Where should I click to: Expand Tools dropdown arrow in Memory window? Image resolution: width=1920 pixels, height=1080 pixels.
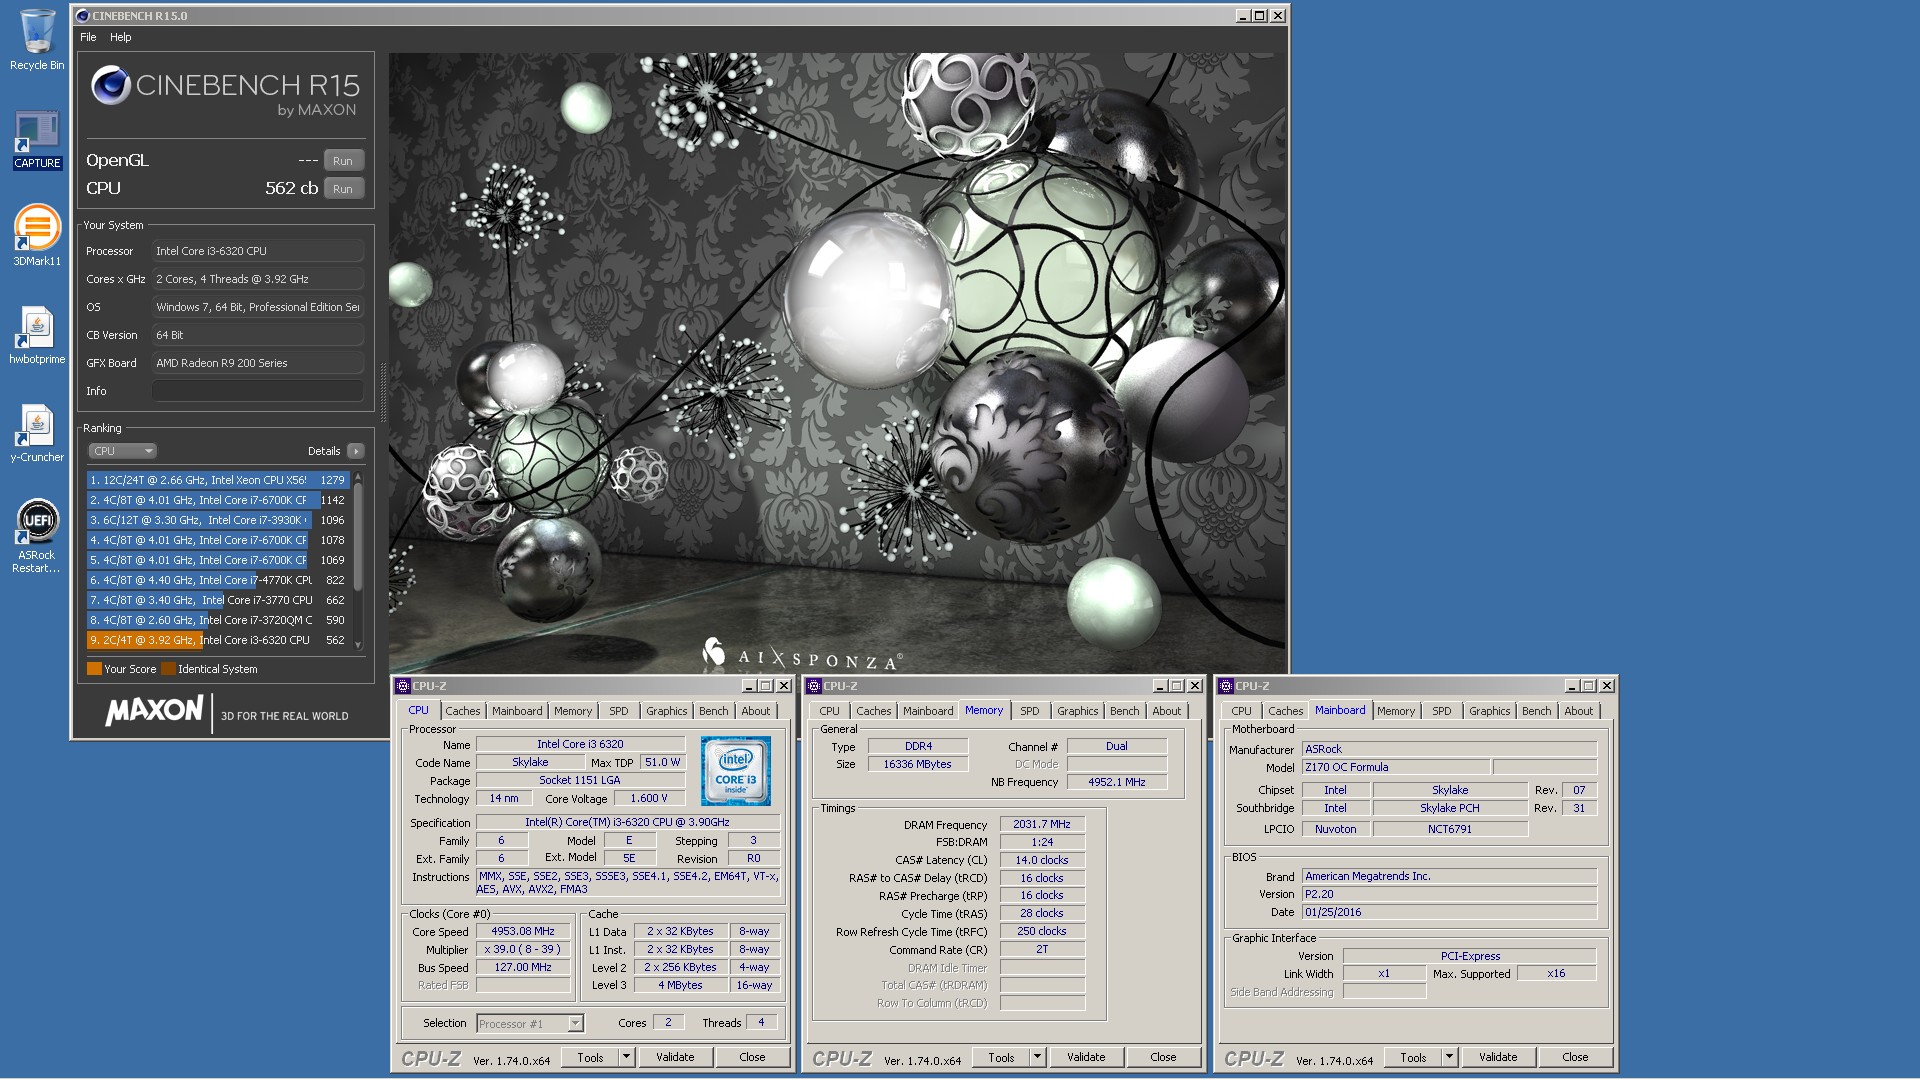1037,1057
